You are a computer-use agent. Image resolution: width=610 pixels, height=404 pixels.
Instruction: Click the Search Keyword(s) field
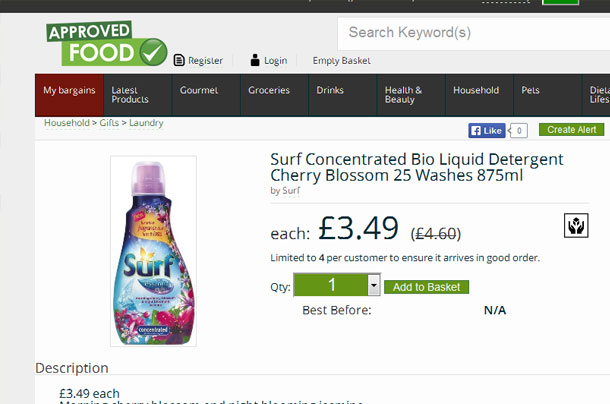pyautogui.click(x=474, y=33)
